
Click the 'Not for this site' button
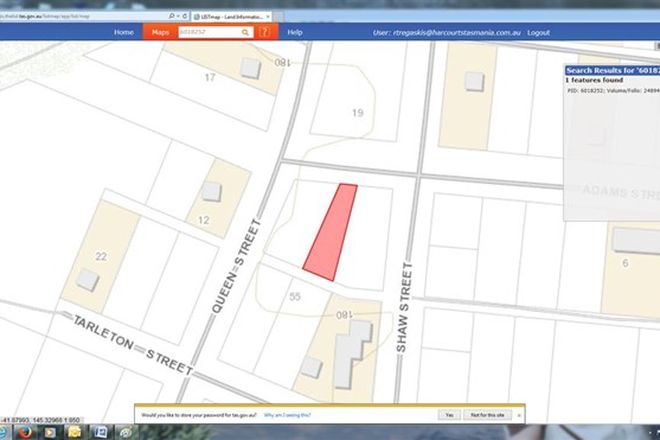[487, 414]
